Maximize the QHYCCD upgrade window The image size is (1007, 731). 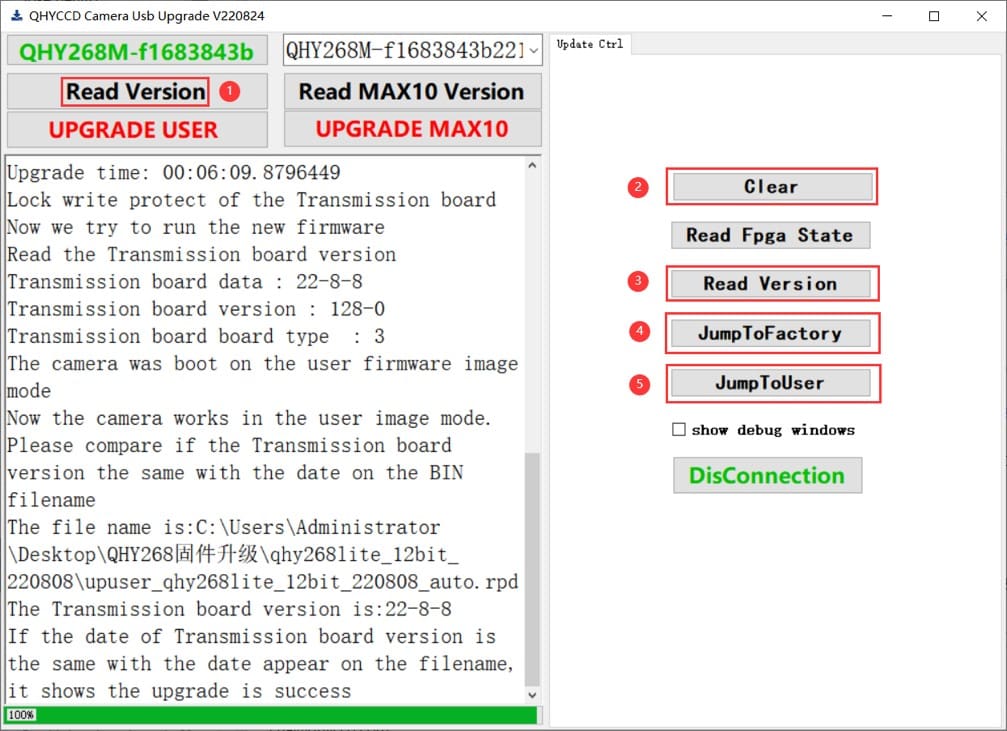click(x=934, y=16)
